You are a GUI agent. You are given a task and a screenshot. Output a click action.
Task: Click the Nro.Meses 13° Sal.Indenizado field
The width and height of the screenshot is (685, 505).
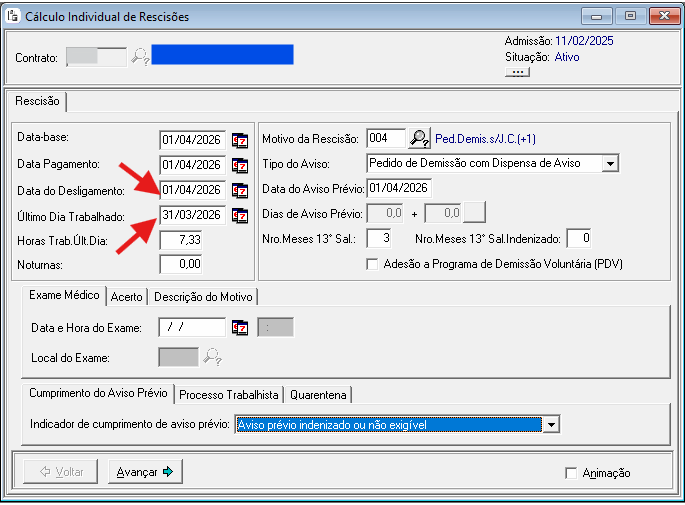click(580, 238)
